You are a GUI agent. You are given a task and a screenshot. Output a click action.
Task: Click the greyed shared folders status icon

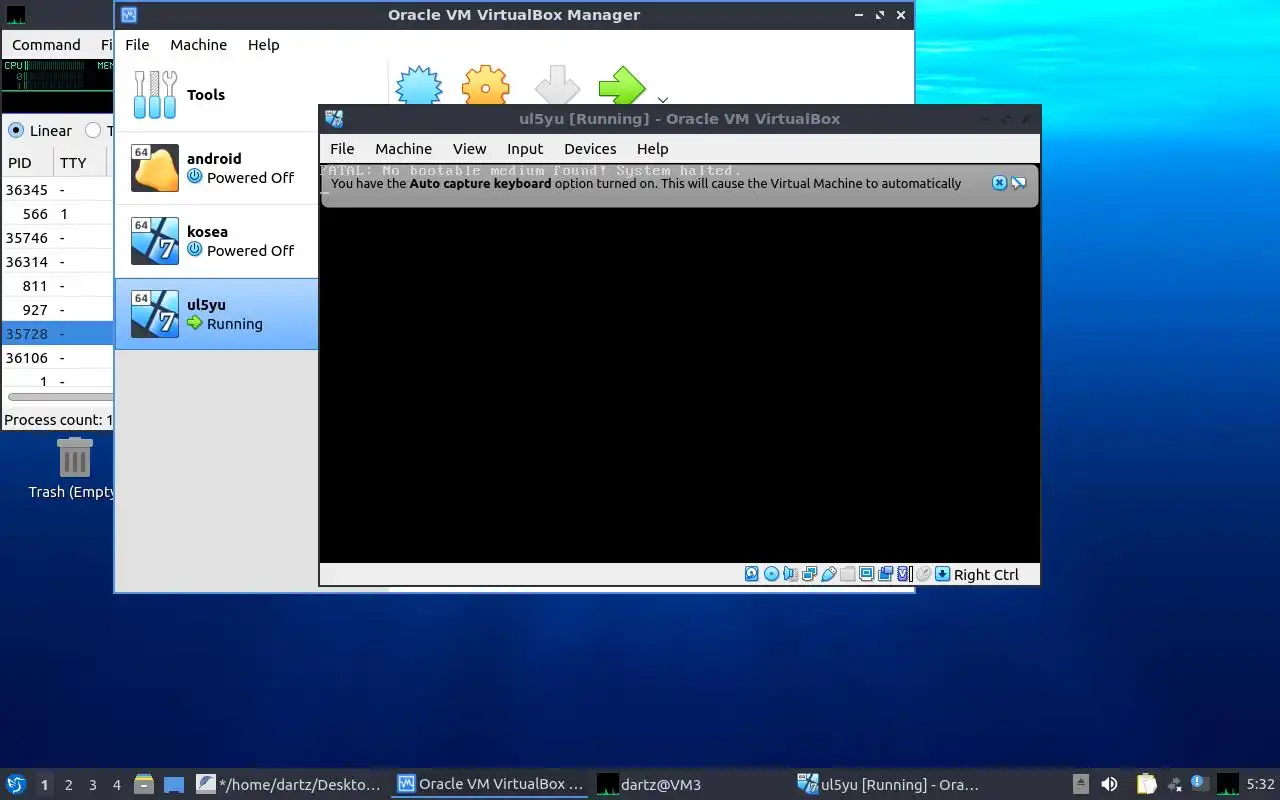click(x=847, y=574)
